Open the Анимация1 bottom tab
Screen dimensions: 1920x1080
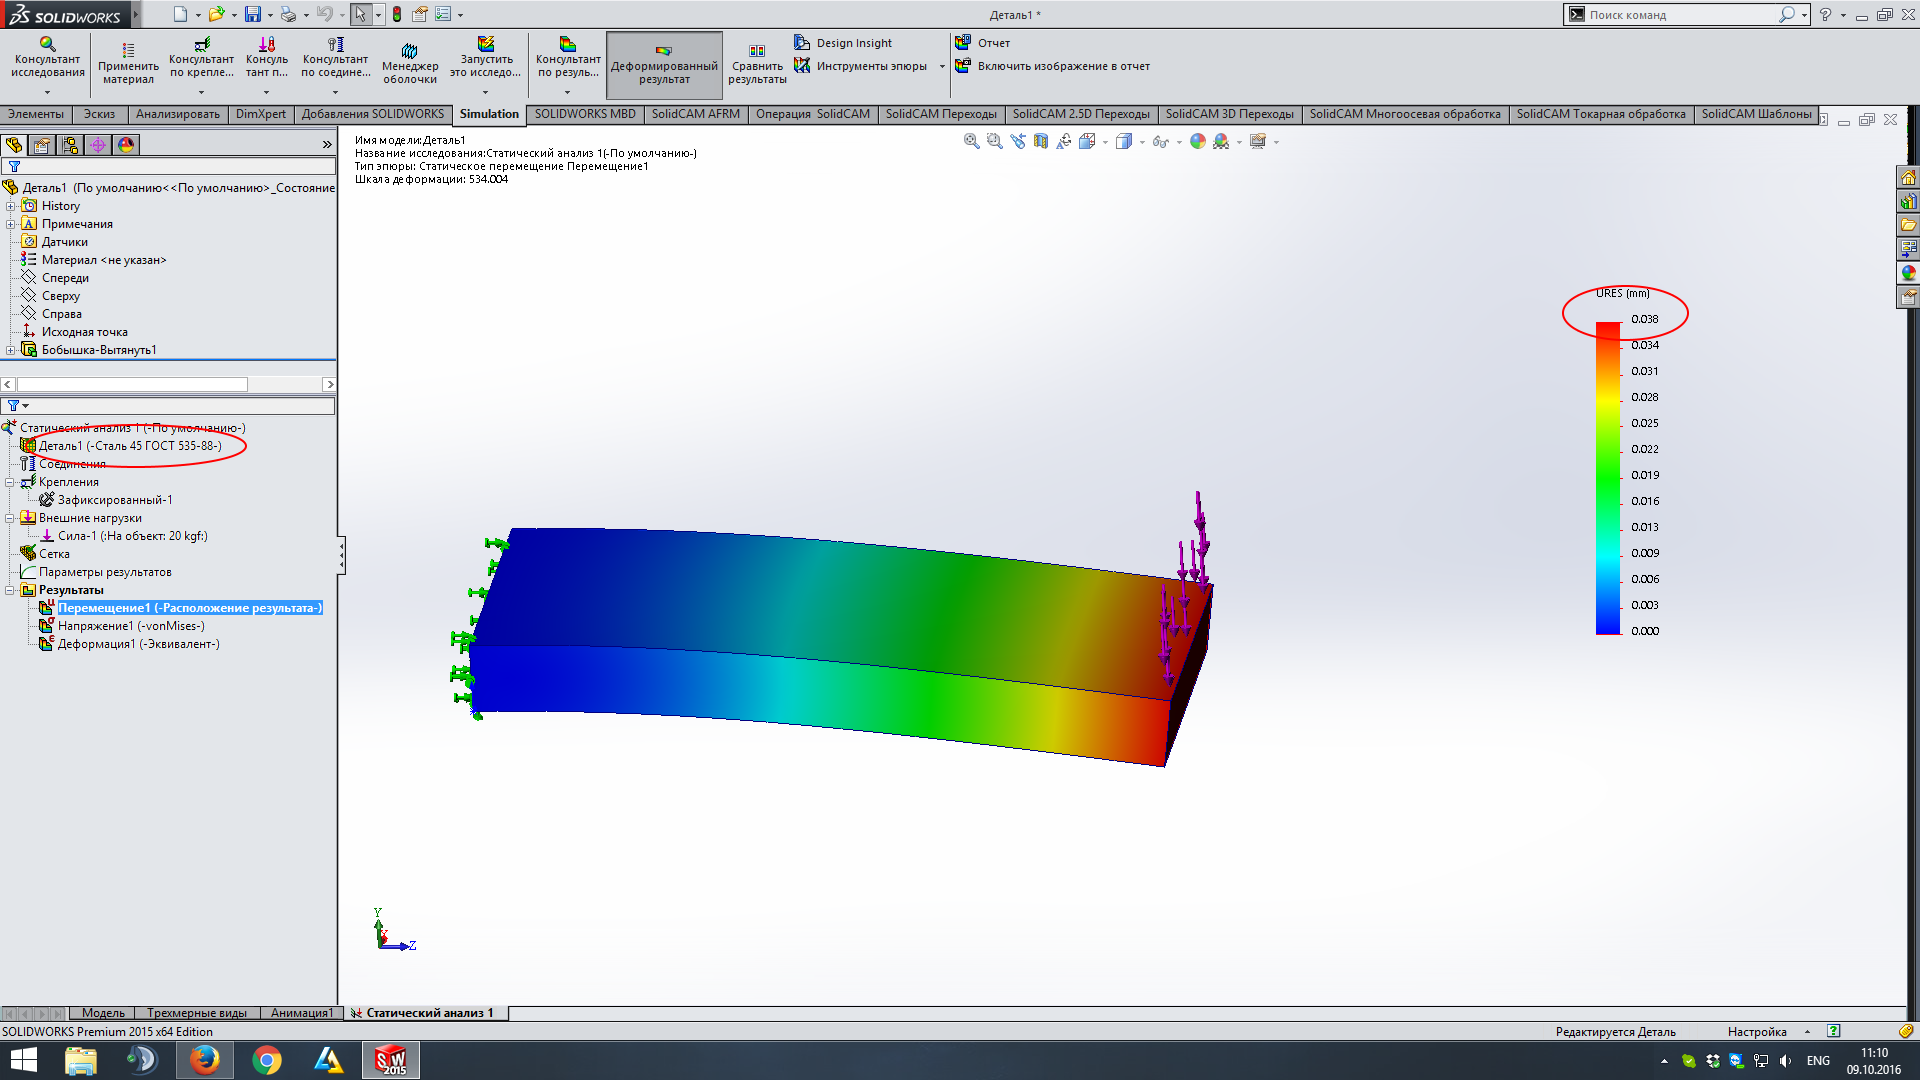click(301, 1013)
